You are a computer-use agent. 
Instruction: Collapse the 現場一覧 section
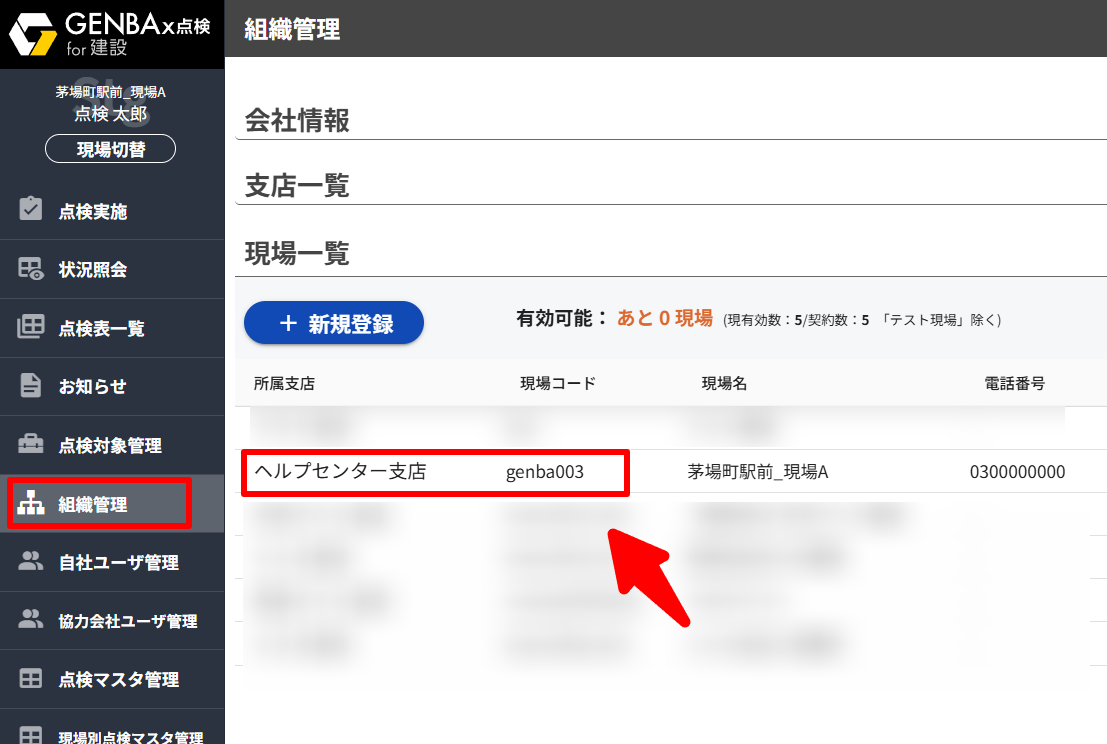pyautogui.click(x=297, y=254)
